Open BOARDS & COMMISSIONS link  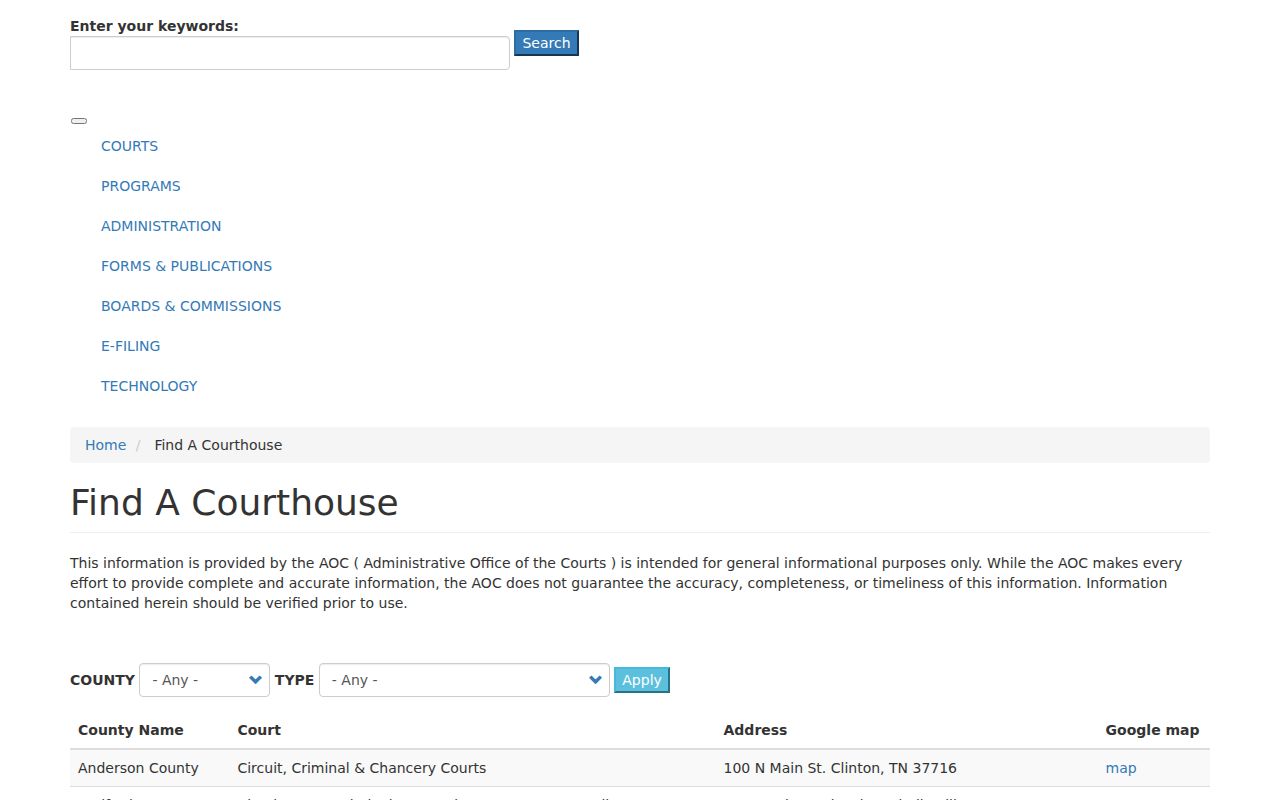(191, 306)
